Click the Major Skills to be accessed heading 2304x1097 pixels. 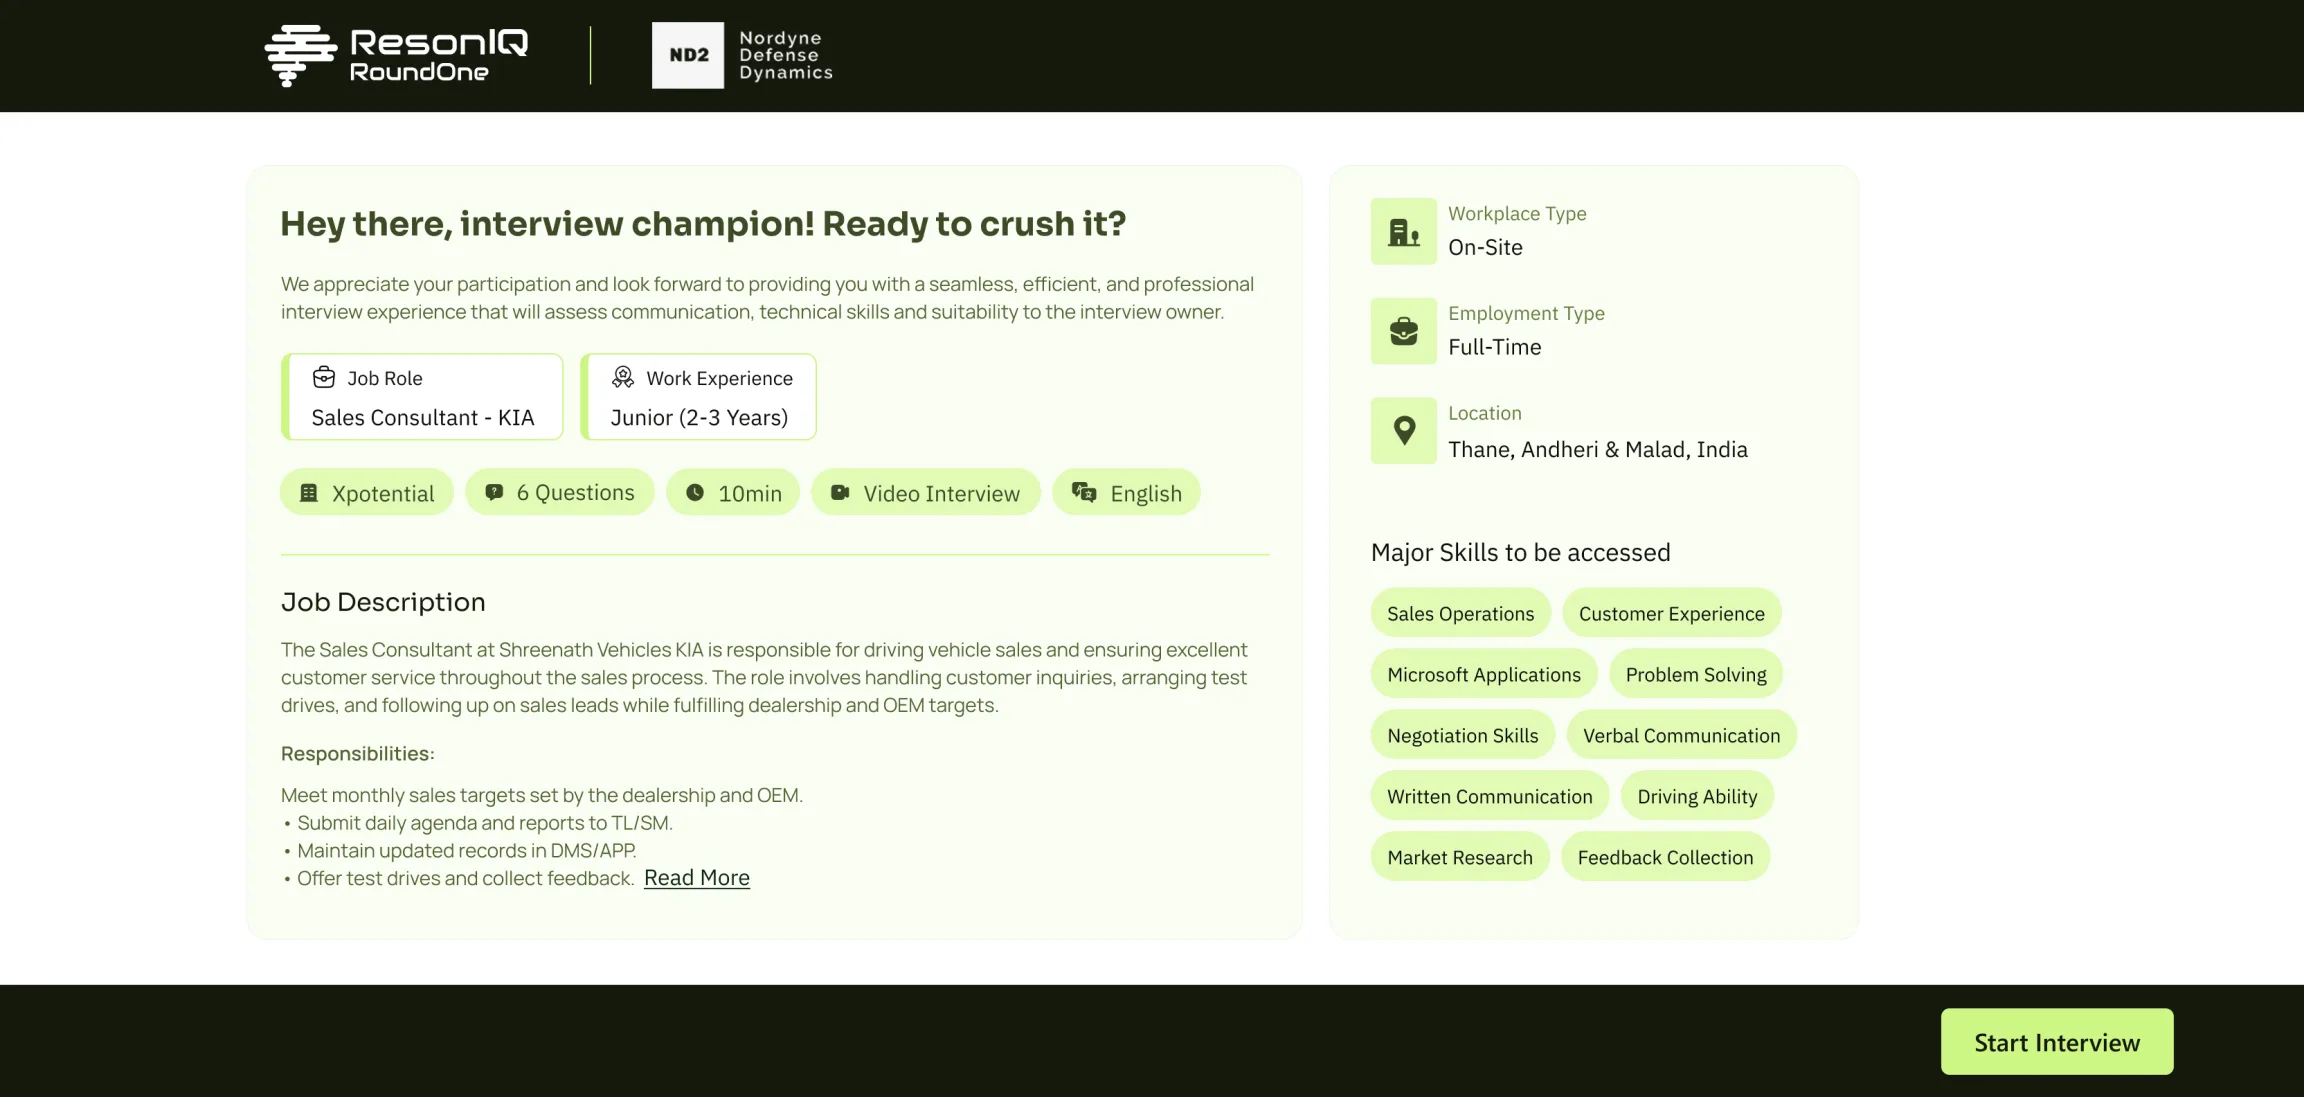pyautogui.click(x=1521, y=552)
